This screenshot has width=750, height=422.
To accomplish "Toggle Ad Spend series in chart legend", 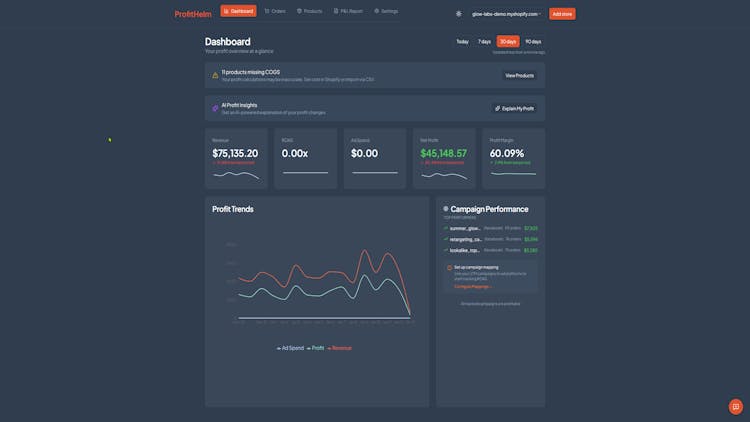I will point(290,348).
